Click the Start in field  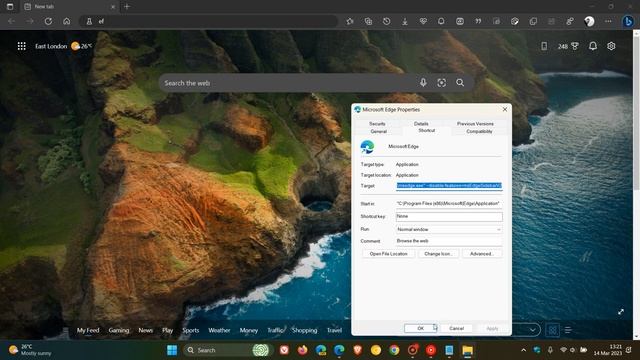pos(449,203)
